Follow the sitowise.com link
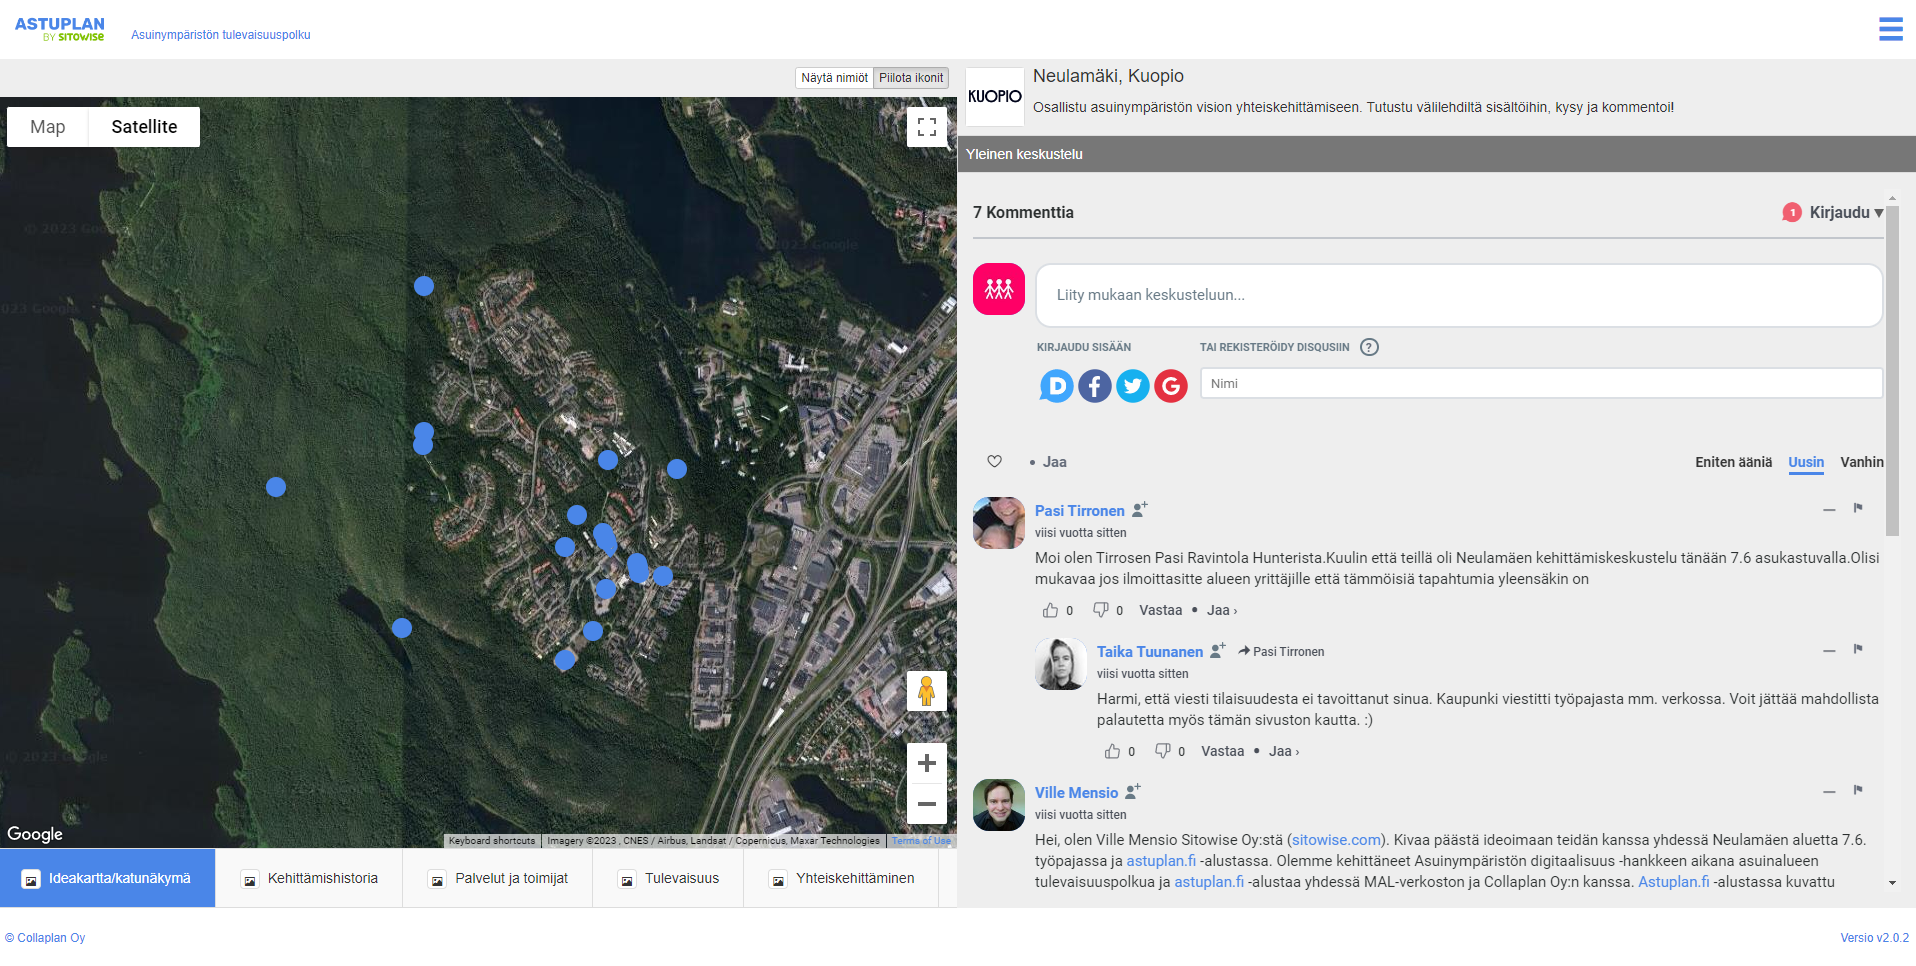 click(x=1336, y=840)
